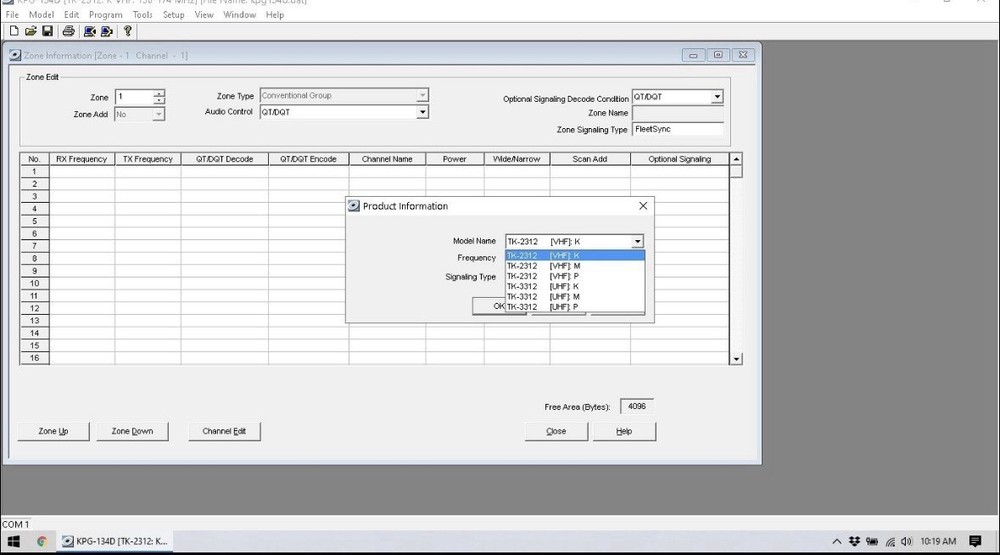Click the Dropbox tray icon
The height and width of the screenshot is (555, 1000).
pyautogui.click(x=855, y=542)
